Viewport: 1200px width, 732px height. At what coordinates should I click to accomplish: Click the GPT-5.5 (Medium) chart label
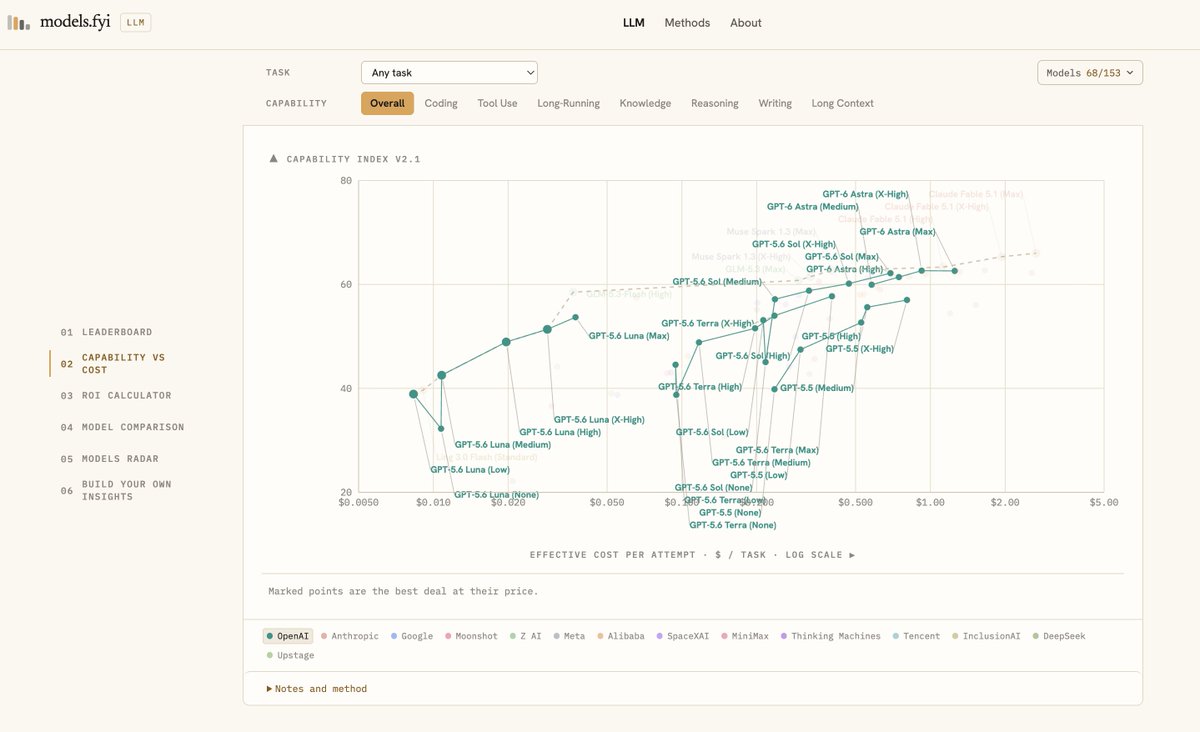tap(817, 388)
